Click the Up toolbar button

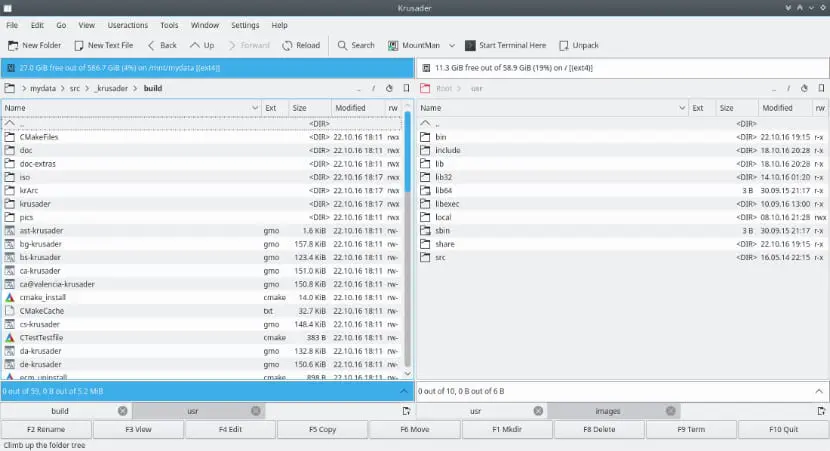point(202,46)
